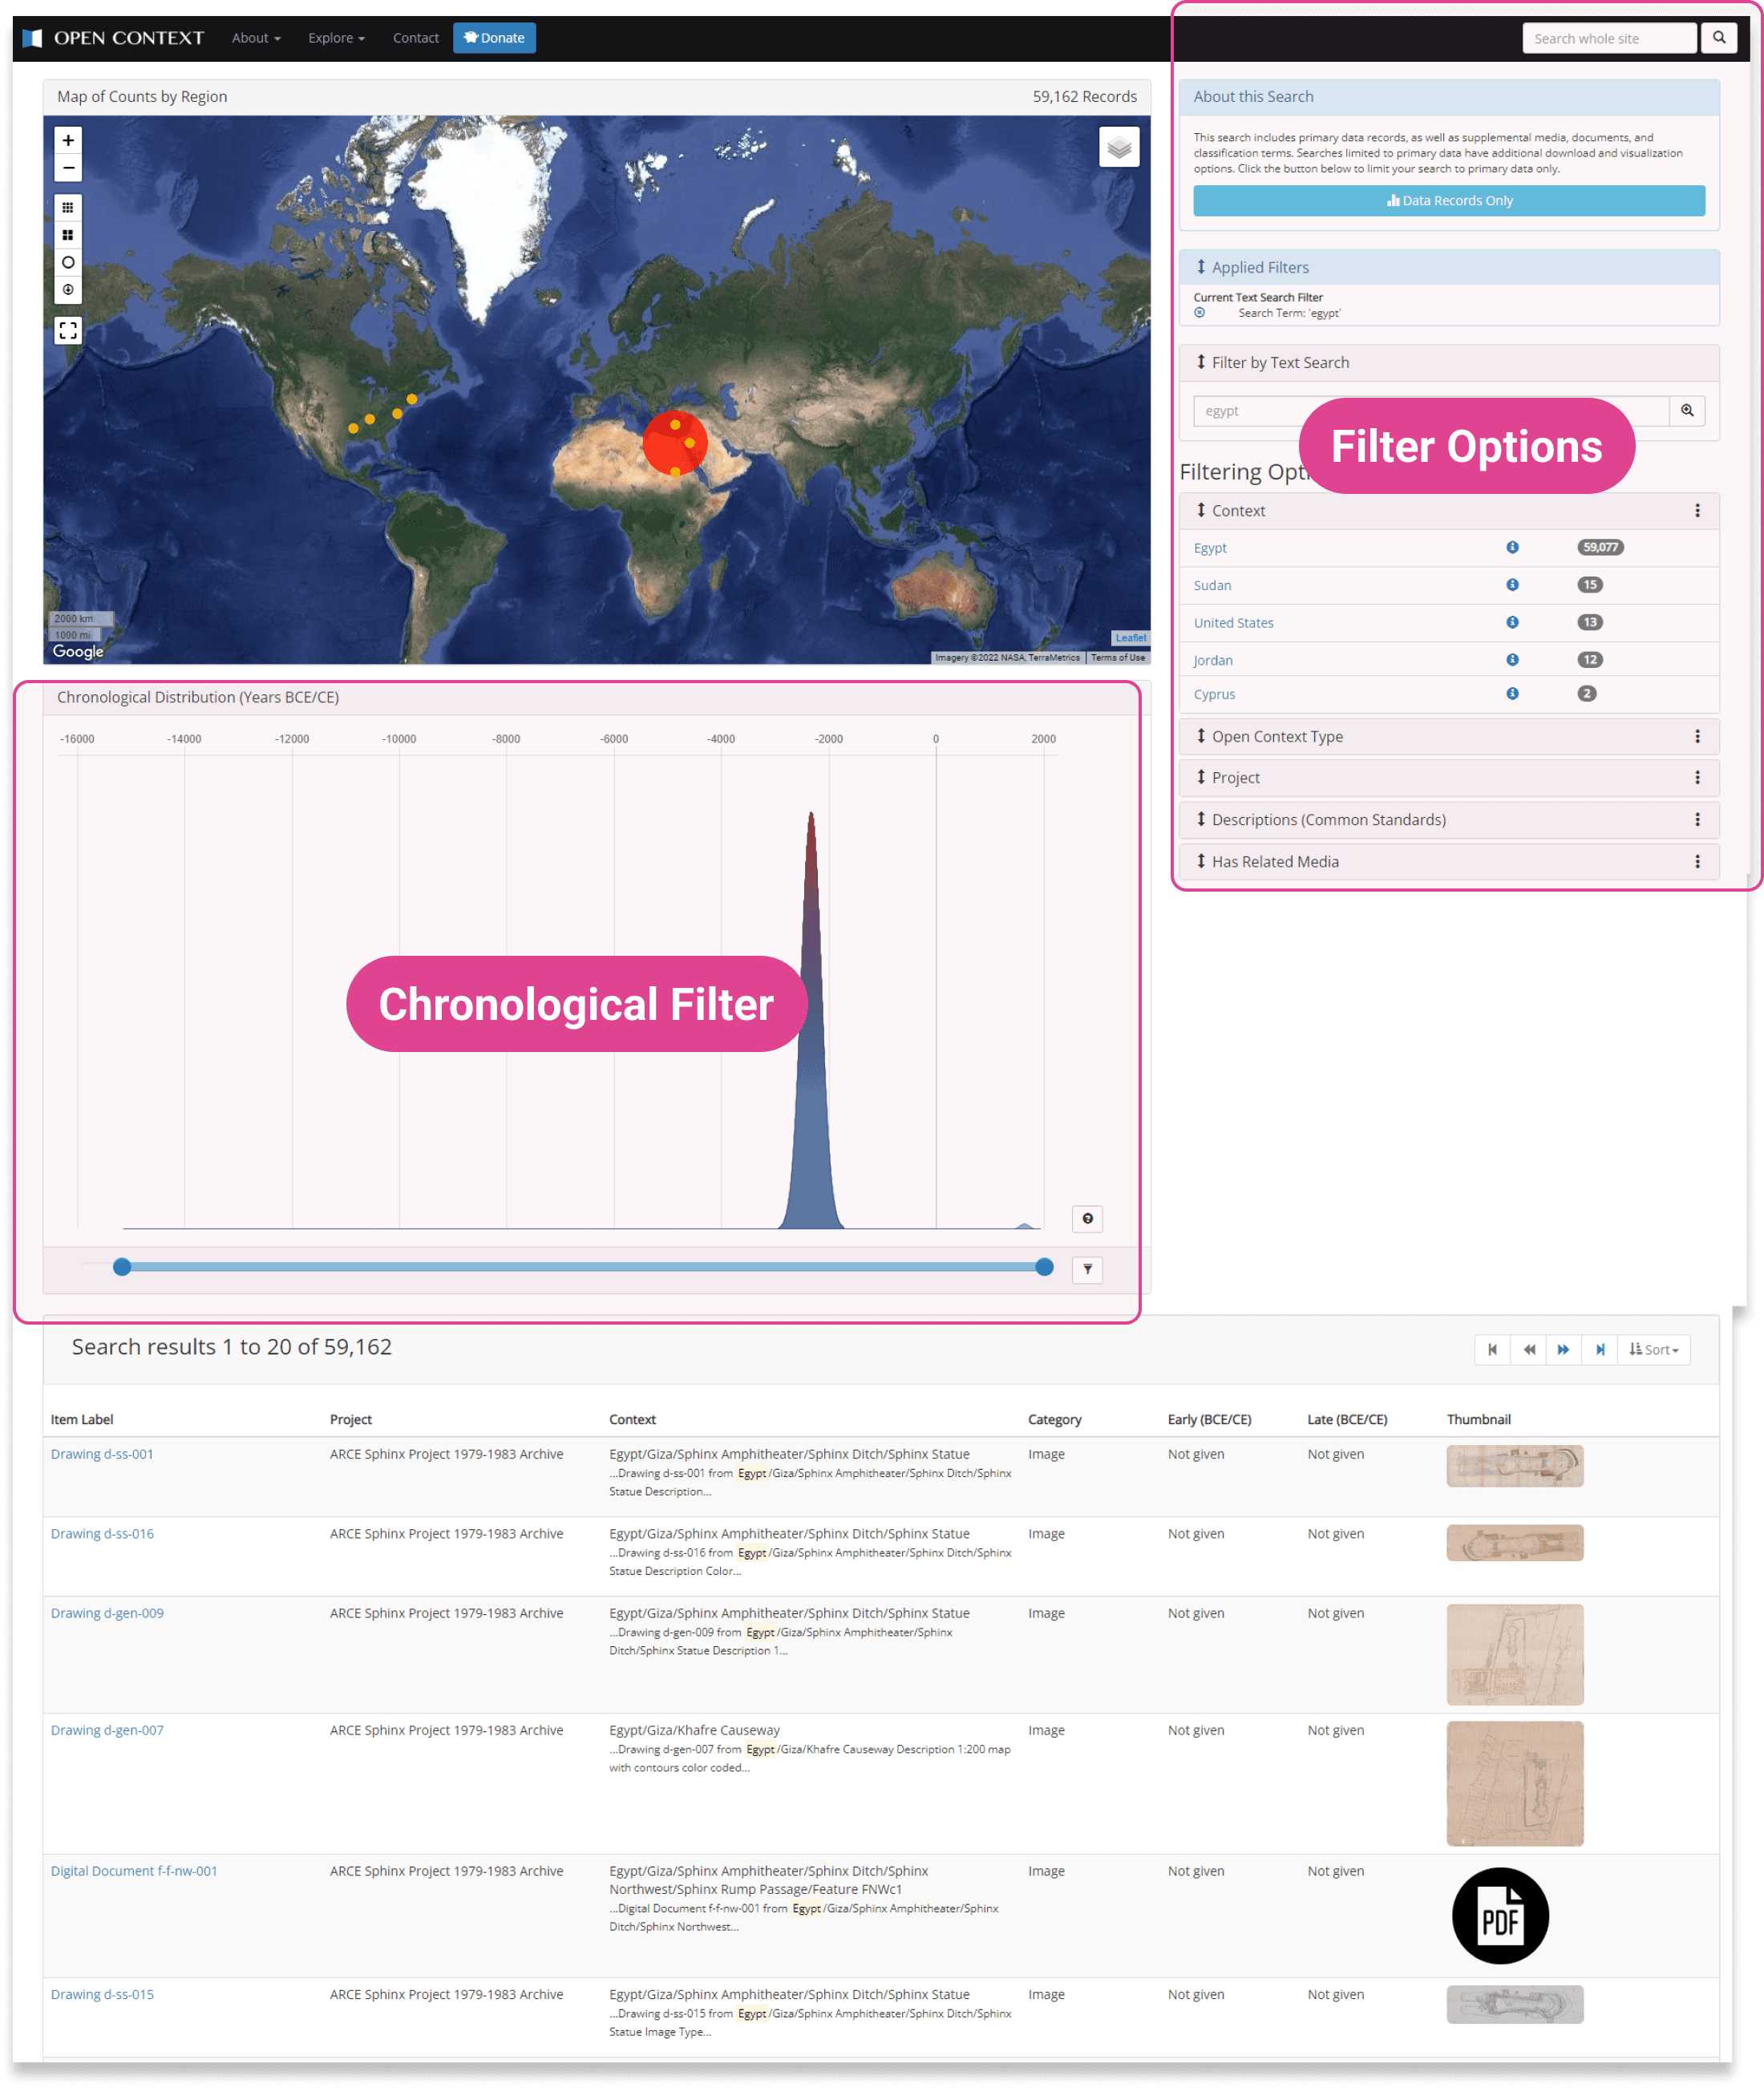Screen dimensions: 1764x2088
Task: Open the About menu
Action: tap(256, 38)
